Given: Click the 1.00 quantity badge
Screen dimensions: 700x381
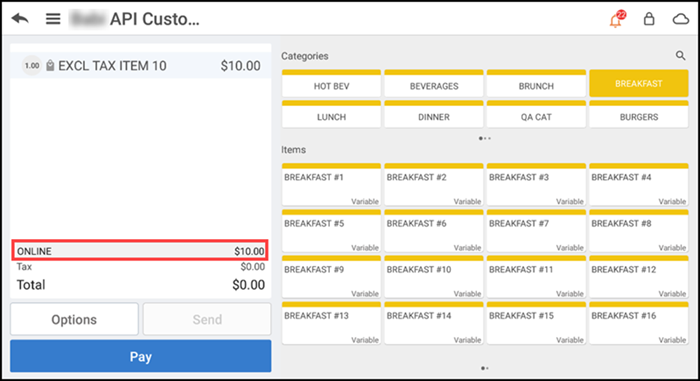Looking at the screenshot, I should coord(32,66).
